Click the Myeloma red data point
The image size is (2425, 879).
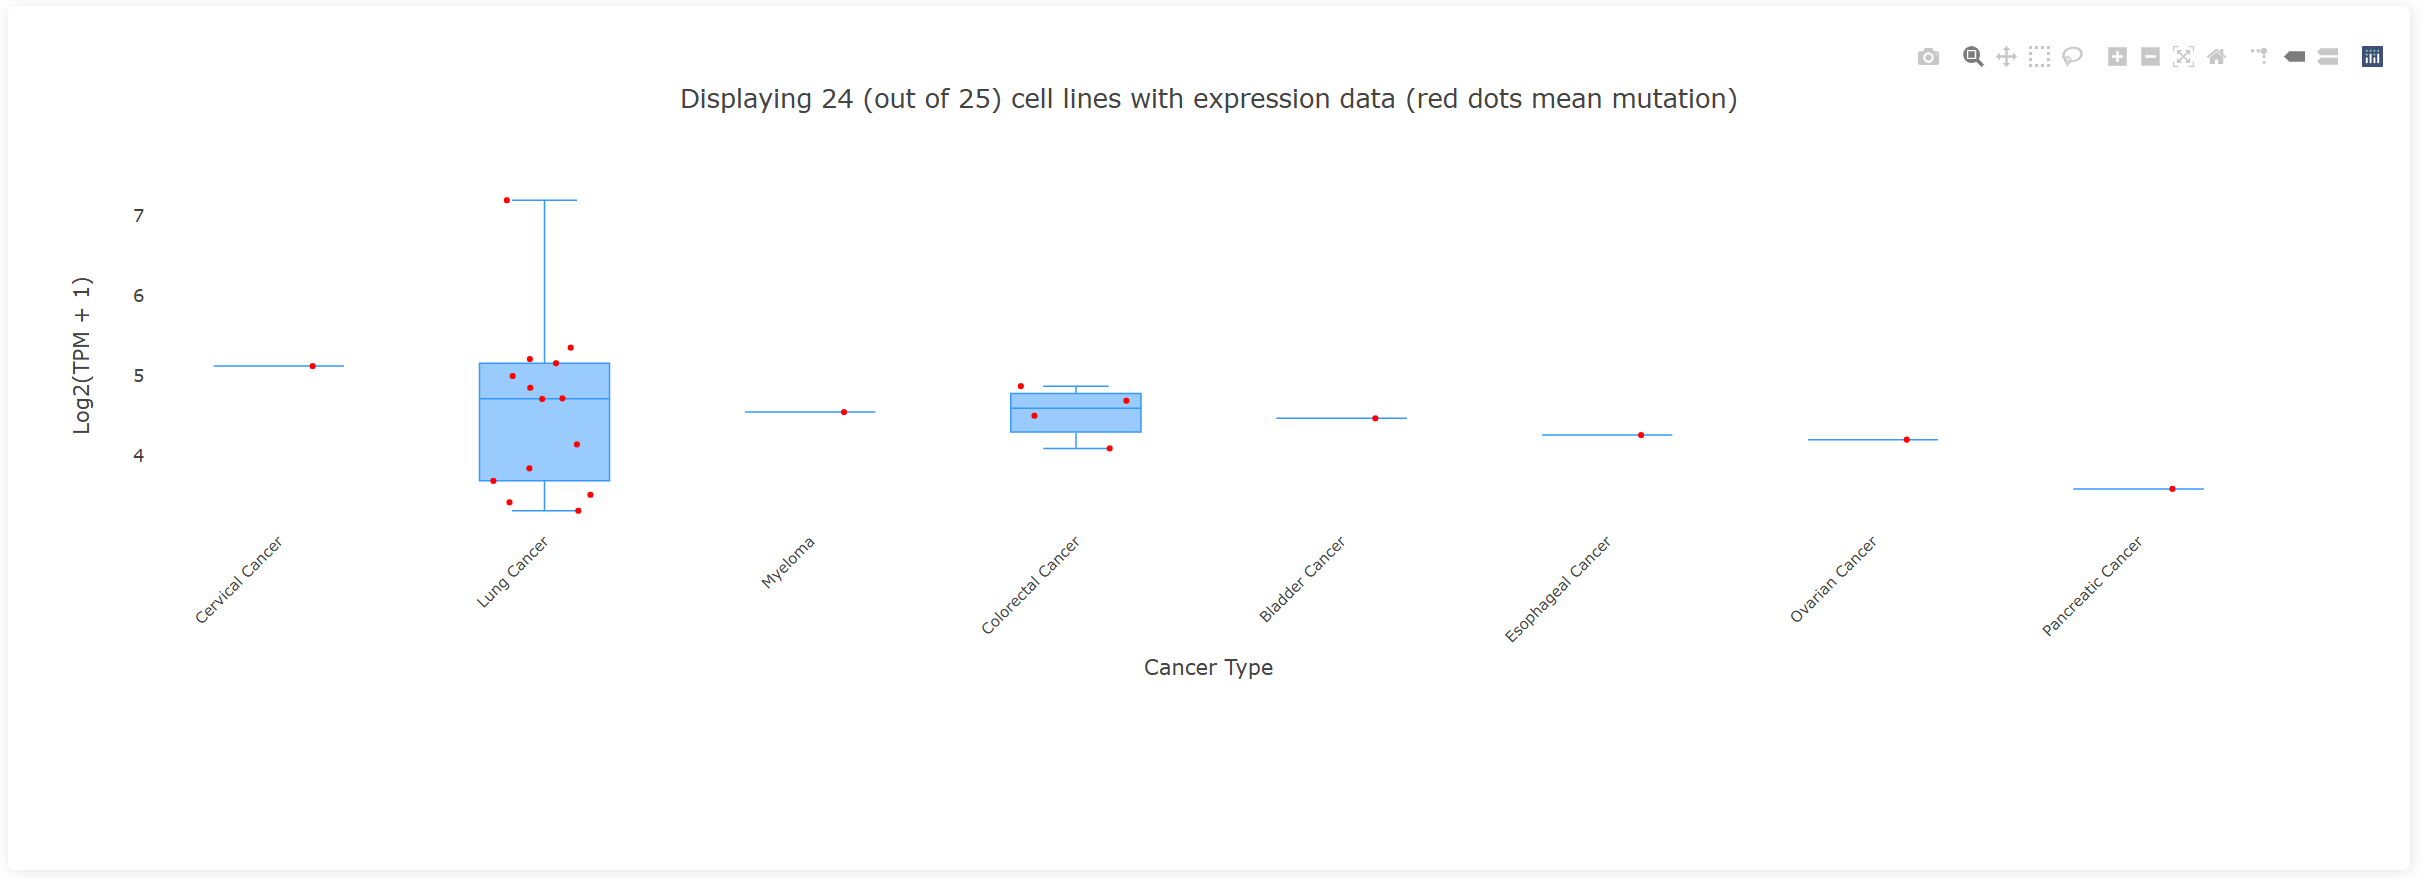coord(844,412)
